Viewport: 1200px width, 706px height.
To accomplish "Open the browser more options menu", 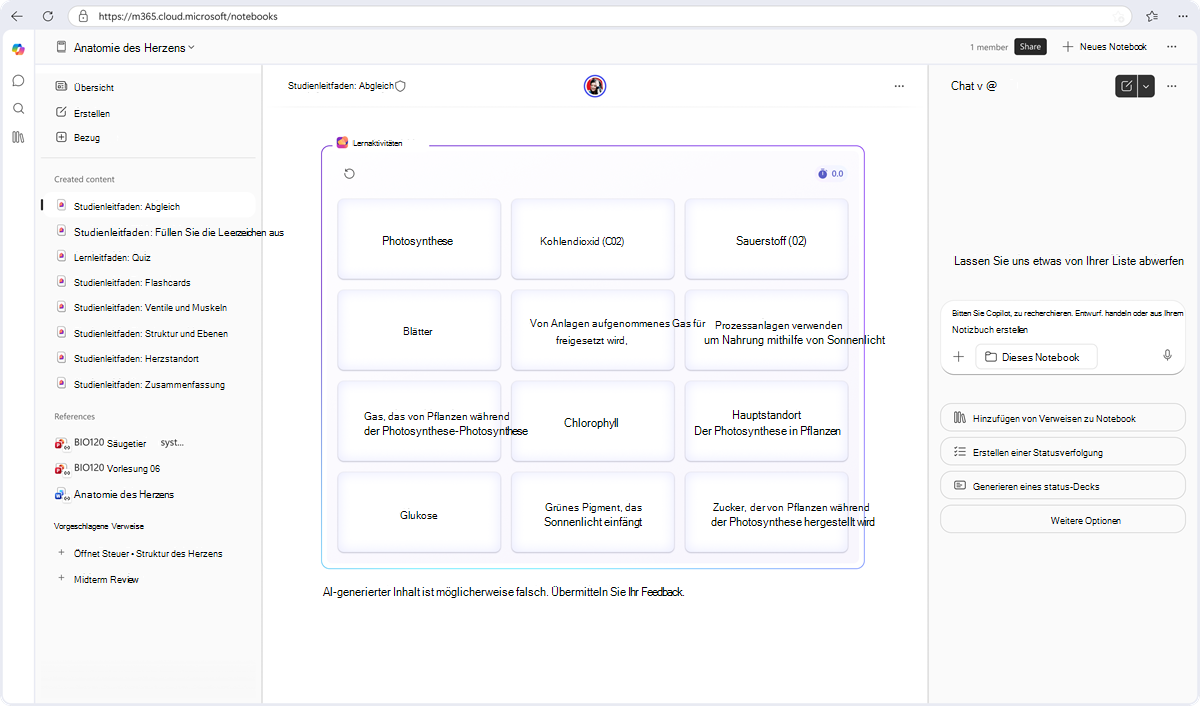I will click(1181, 16).
